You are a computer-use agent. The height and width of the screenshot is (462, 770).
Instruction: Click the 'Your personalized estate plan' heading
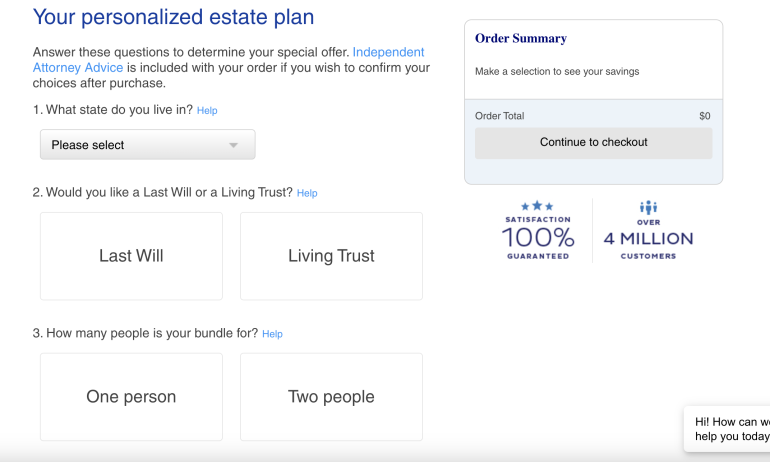click(173, 17)
